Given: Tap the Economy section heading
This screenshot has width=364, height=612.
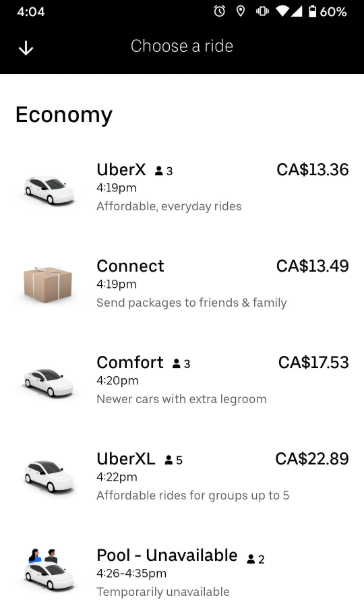Looking at the screenshot, I should click(x=64, y=115).
